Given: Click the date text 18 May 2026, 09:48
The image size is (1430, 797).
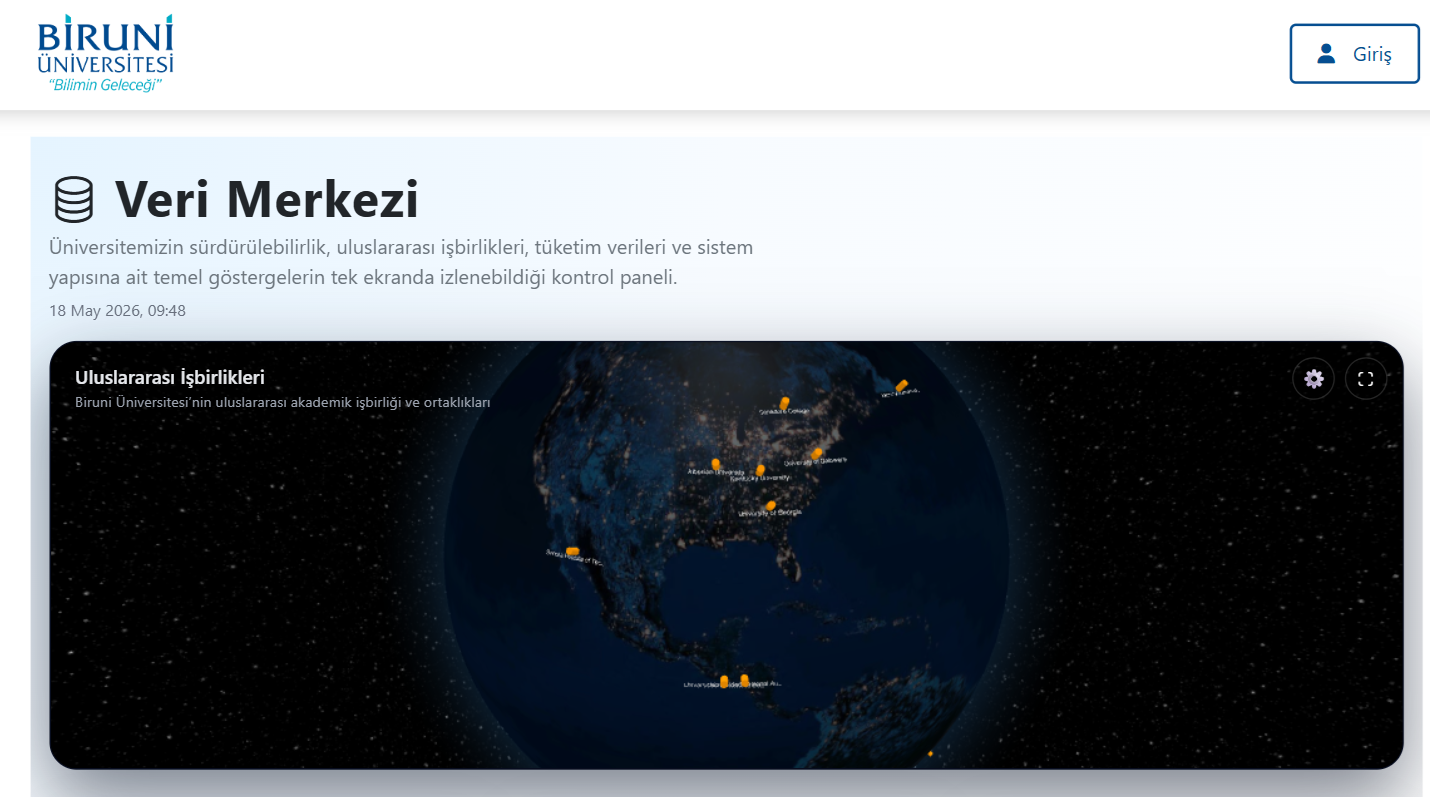Looking at the screenshot, I should tap(117, 310).
